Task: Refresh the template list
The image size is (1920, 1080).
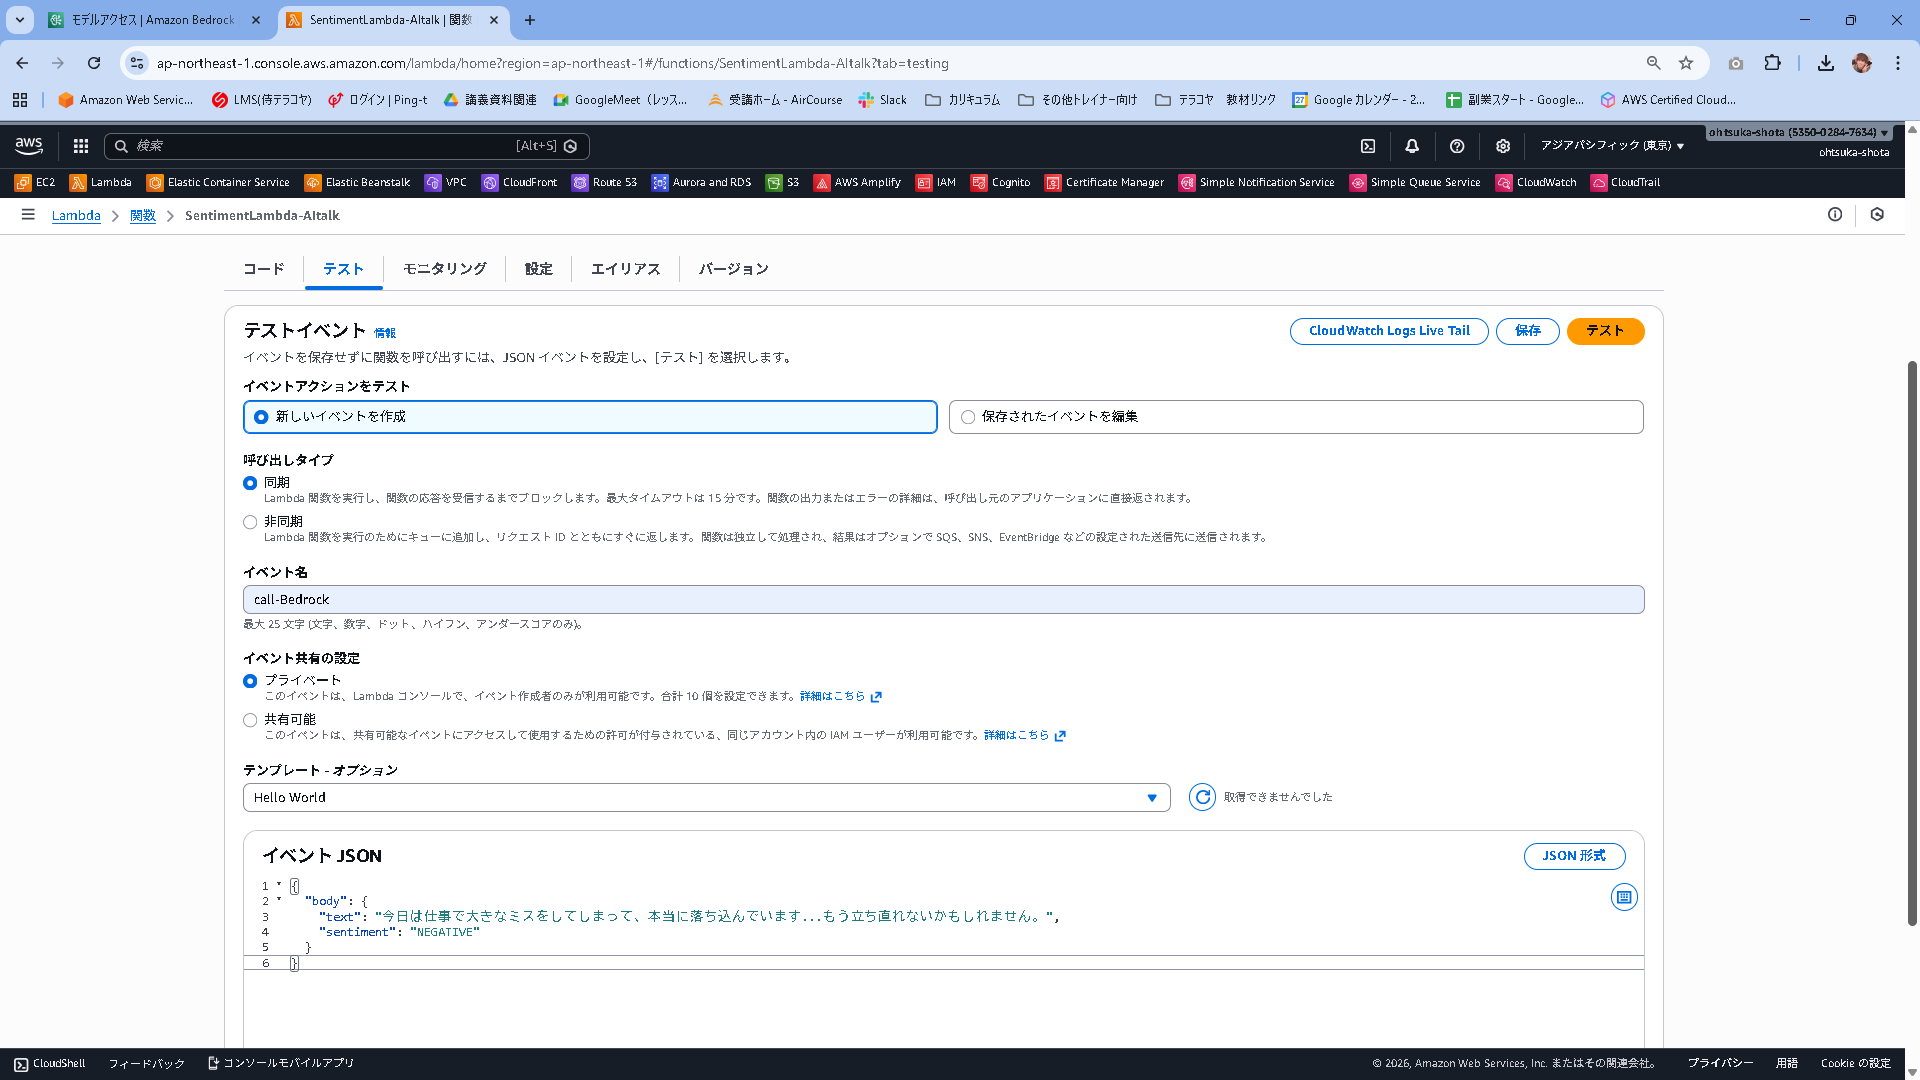Action: tap(1201, 797)
